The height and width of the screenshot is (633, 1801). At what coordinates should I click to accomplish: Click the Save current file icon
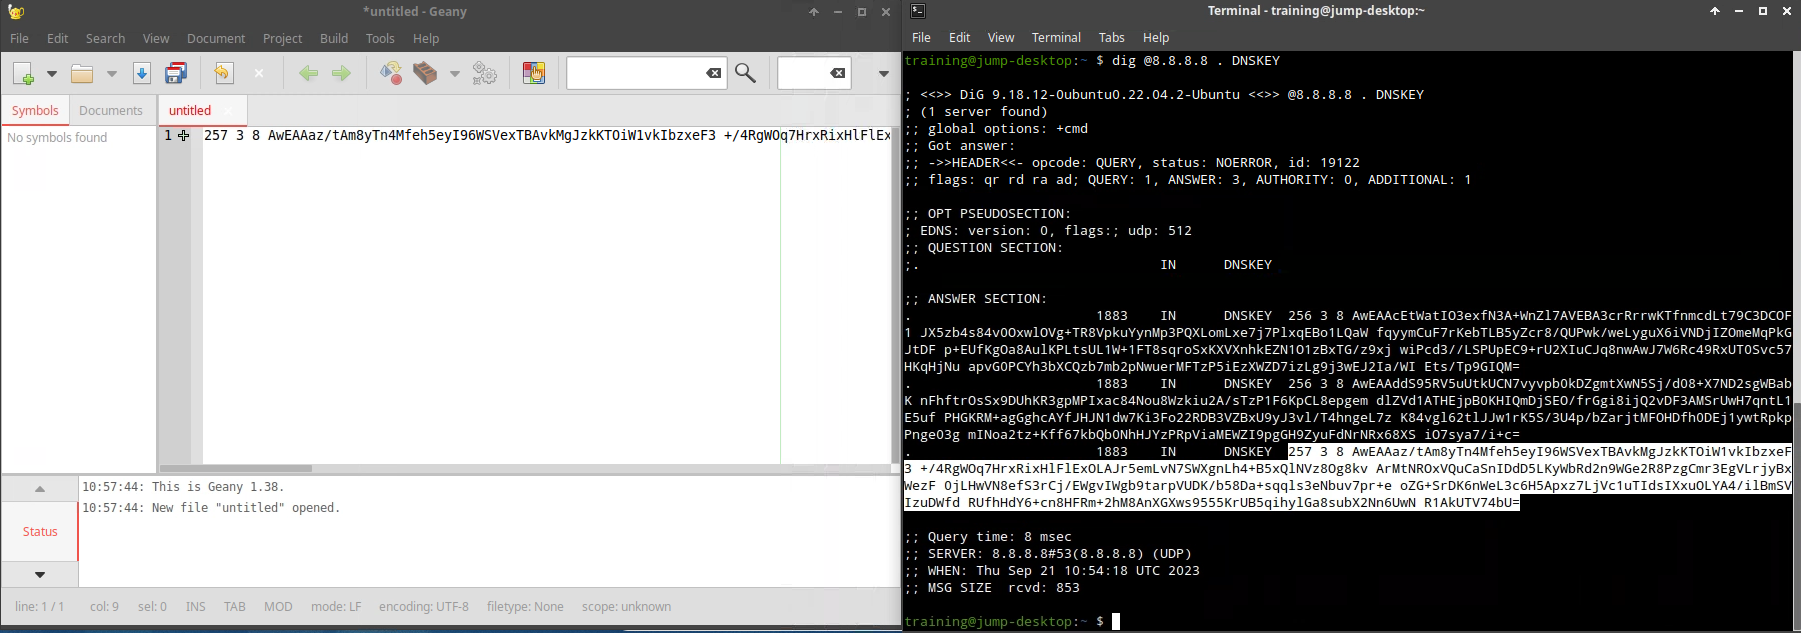(142, 73)
